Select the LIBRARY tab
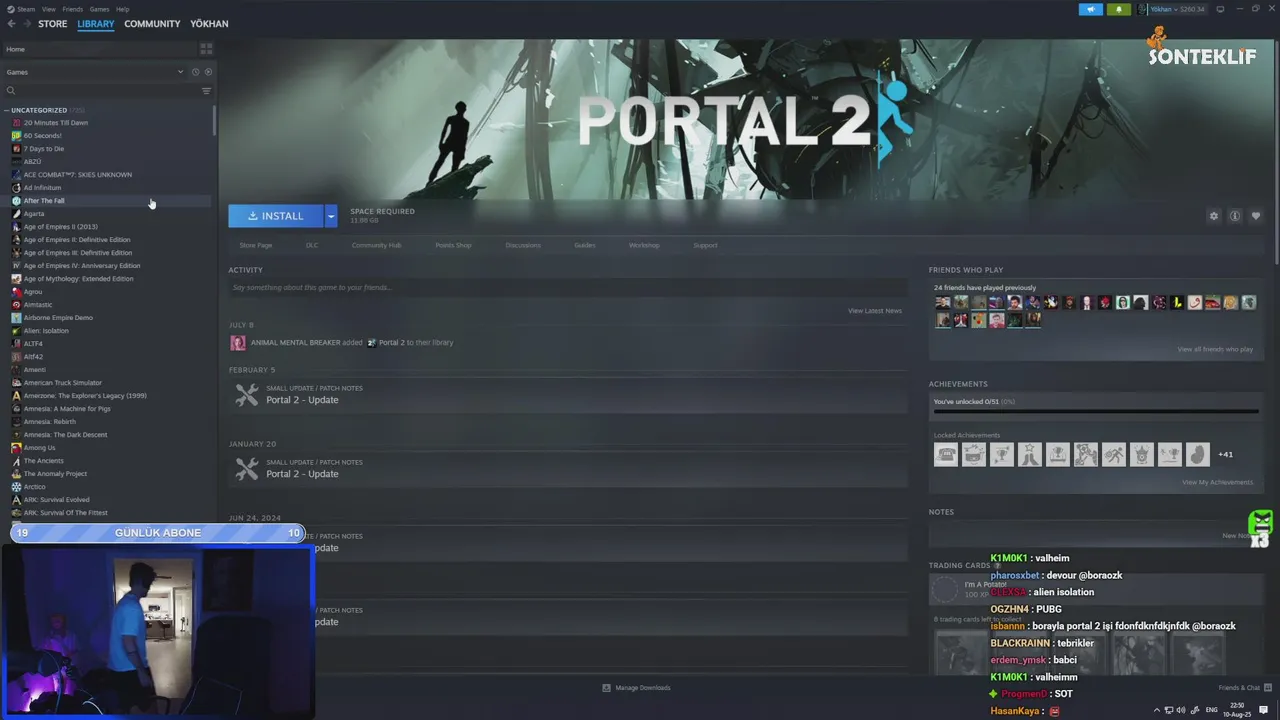 tap(96, 24)
